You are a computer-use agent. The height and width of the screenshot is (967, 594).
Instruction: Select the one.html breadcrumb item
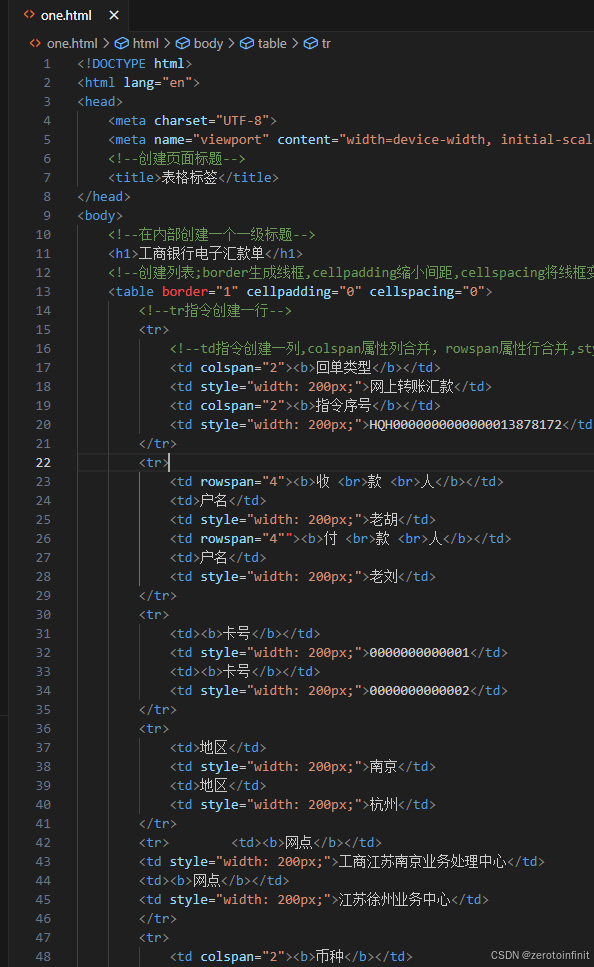[72, 43]
